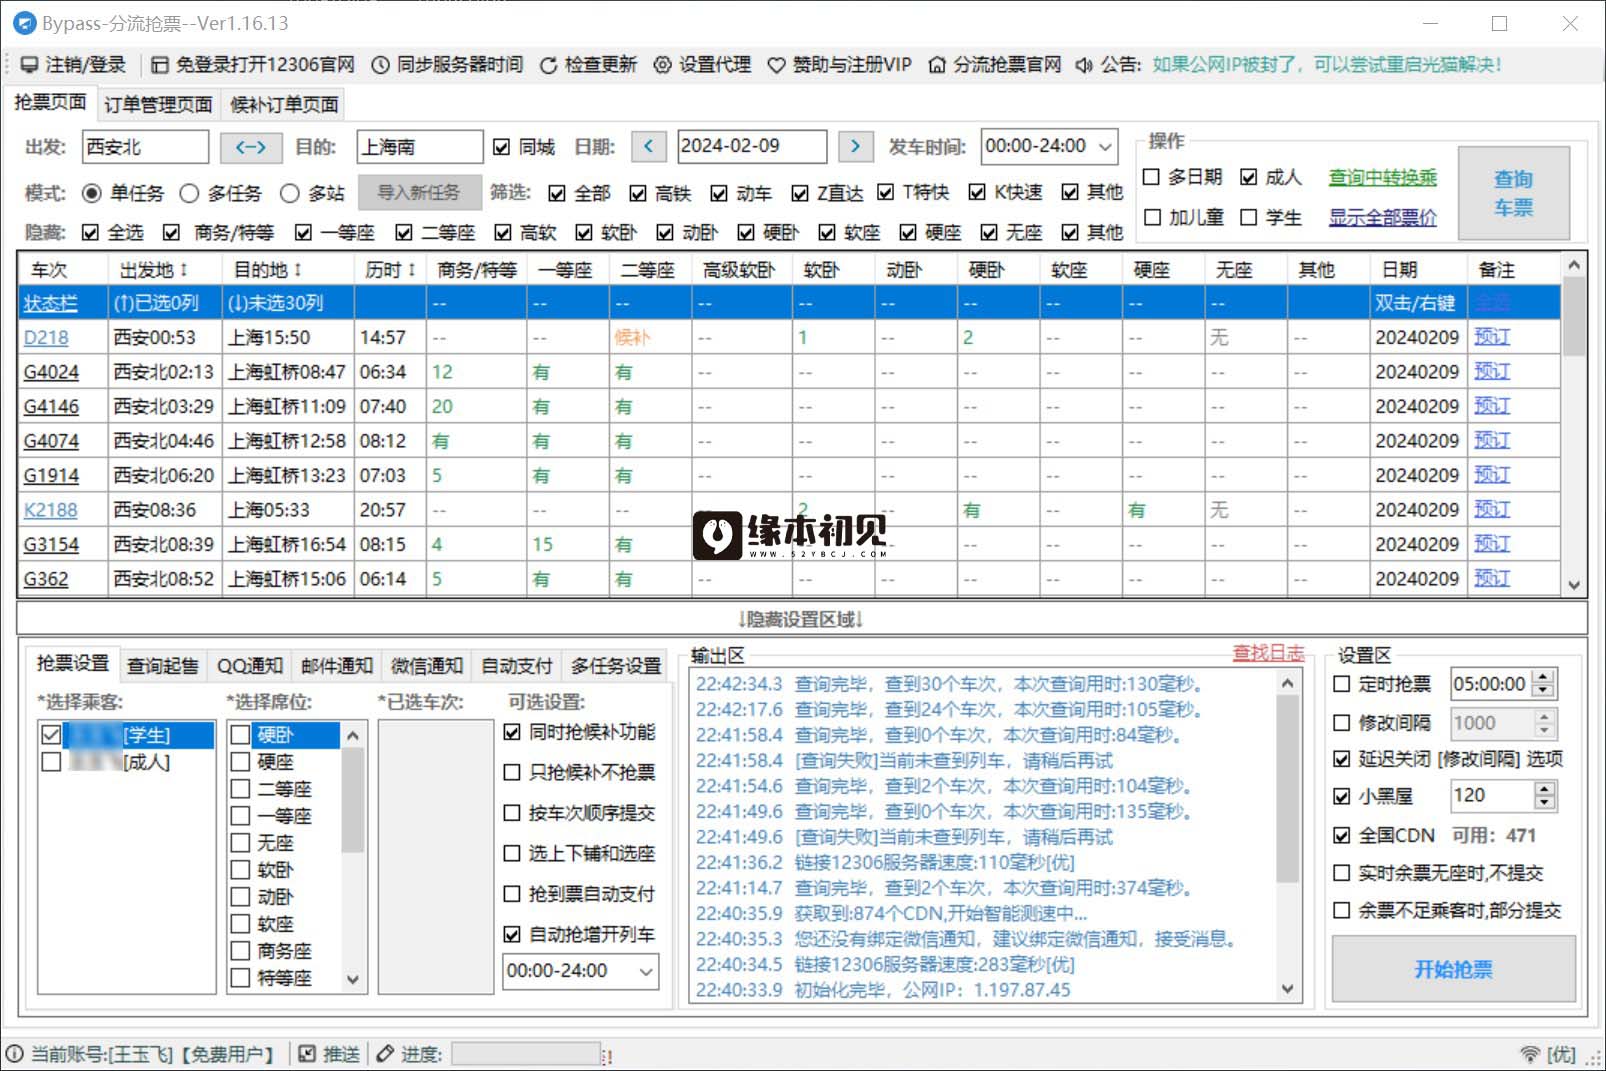Enable 抢到票自动支付 option

point(512,894)
